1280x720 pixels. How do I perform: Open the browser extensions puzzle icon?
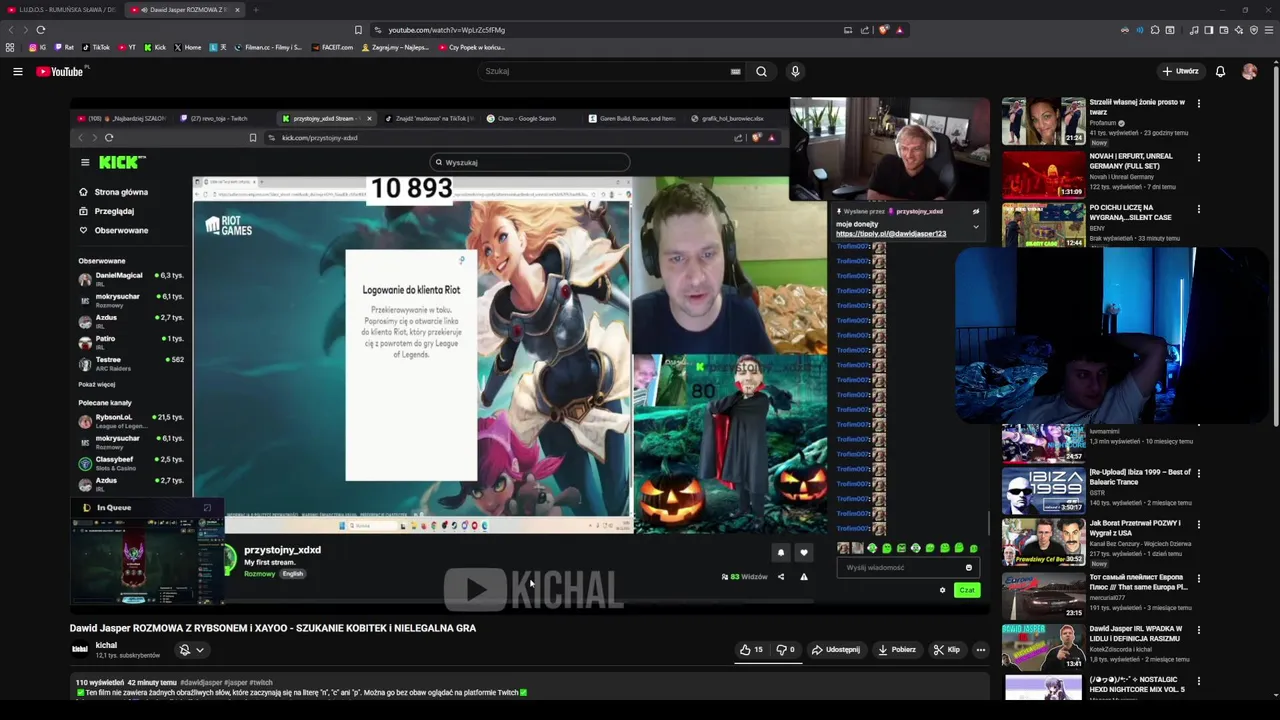(1155, 30)
